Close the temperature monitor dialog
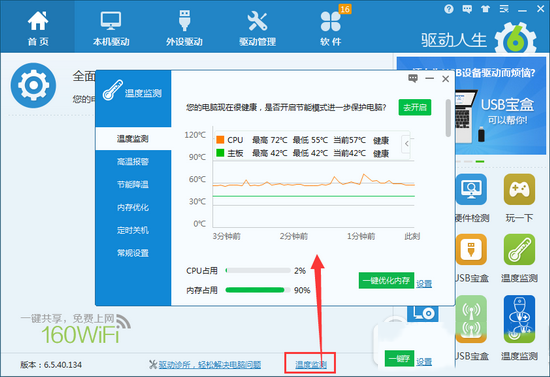 click(x=445, y=79)
